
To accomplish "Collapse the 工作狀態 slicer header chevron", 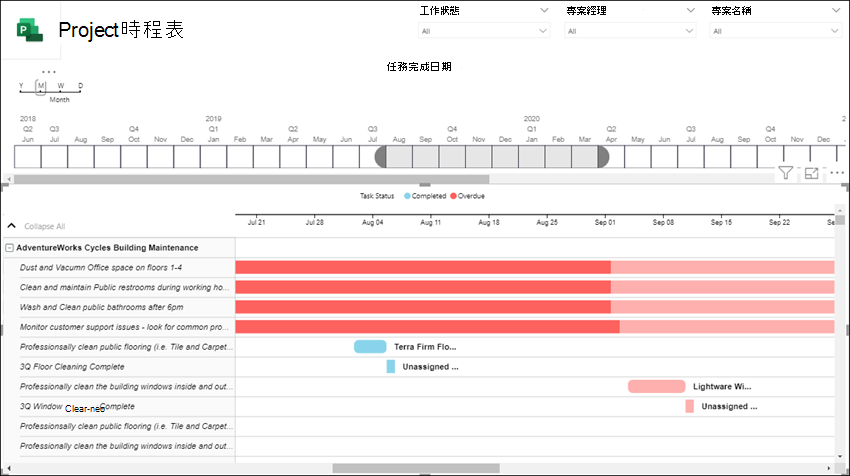I will tap(544, 10).
